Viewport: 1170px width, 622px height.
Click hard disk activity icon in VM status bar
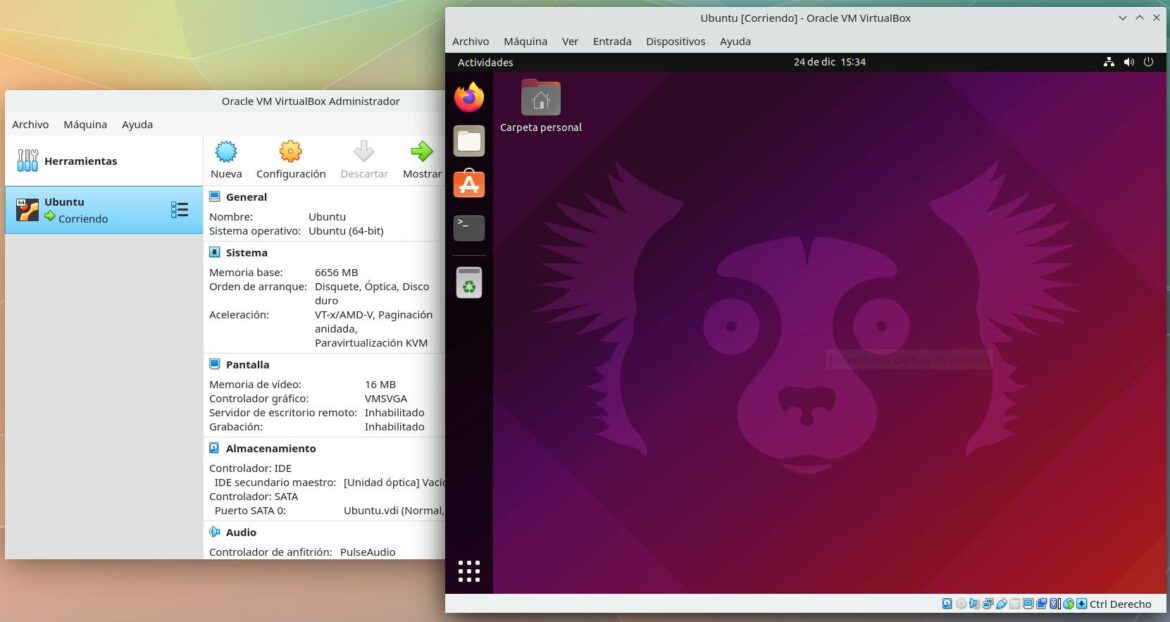(x=947, y=604)
